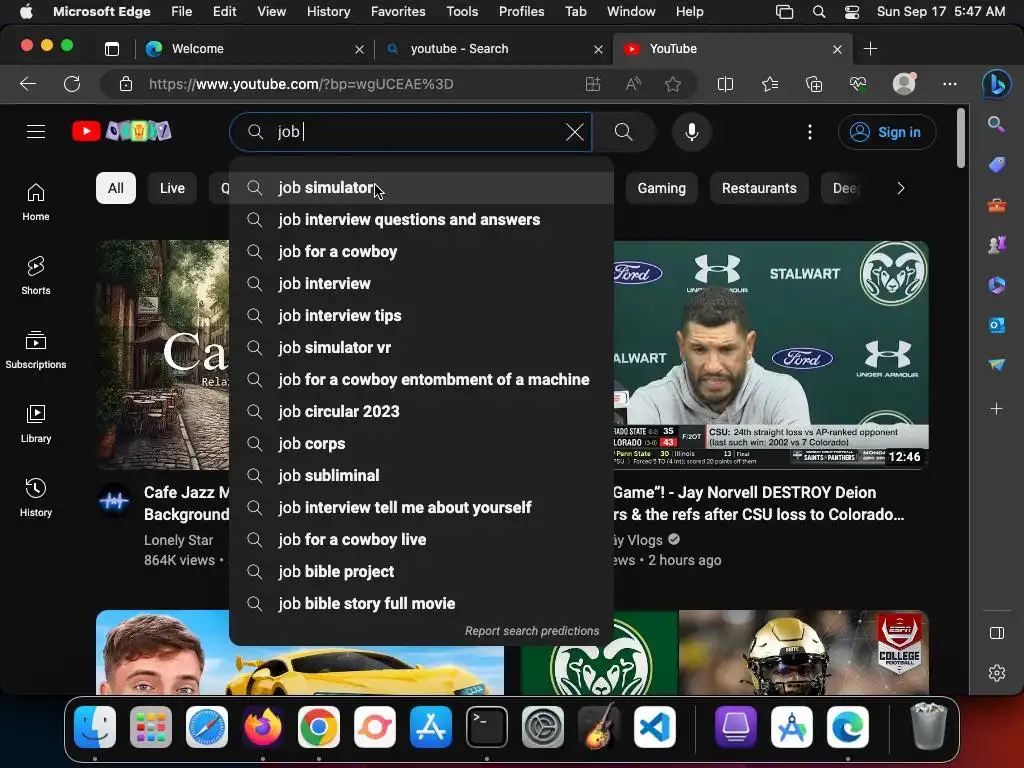Go to Home in YouTube sidebar
Viewport: 1024px width, 768px height.
36,202
